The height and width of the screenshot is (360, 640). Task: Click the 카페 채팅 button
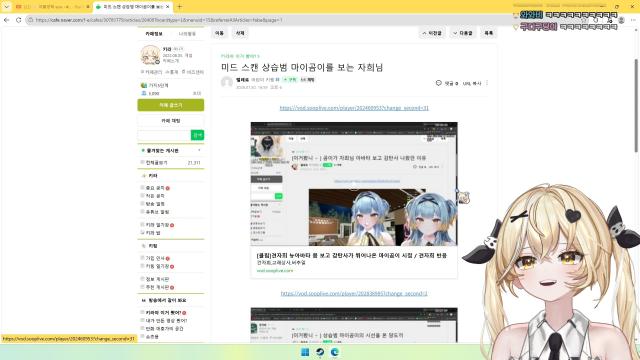point(171,121)
